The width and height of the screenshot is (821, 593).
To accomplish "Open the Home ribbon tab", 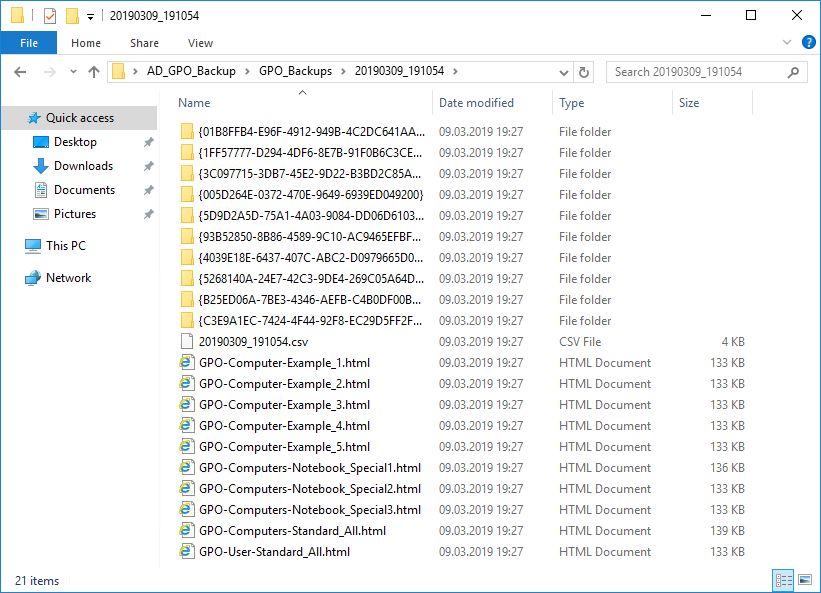I will tap(86, 43).
